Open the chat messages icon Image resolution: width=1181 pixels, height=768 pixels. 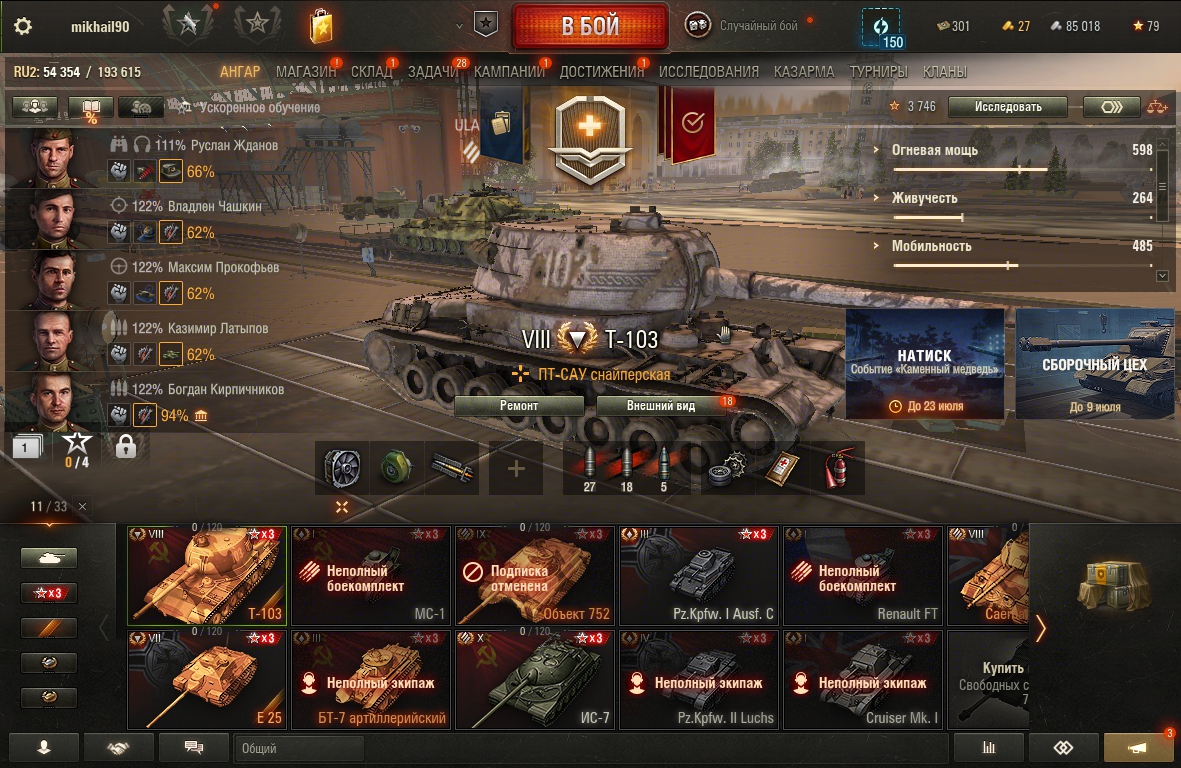tap(194, 748)
